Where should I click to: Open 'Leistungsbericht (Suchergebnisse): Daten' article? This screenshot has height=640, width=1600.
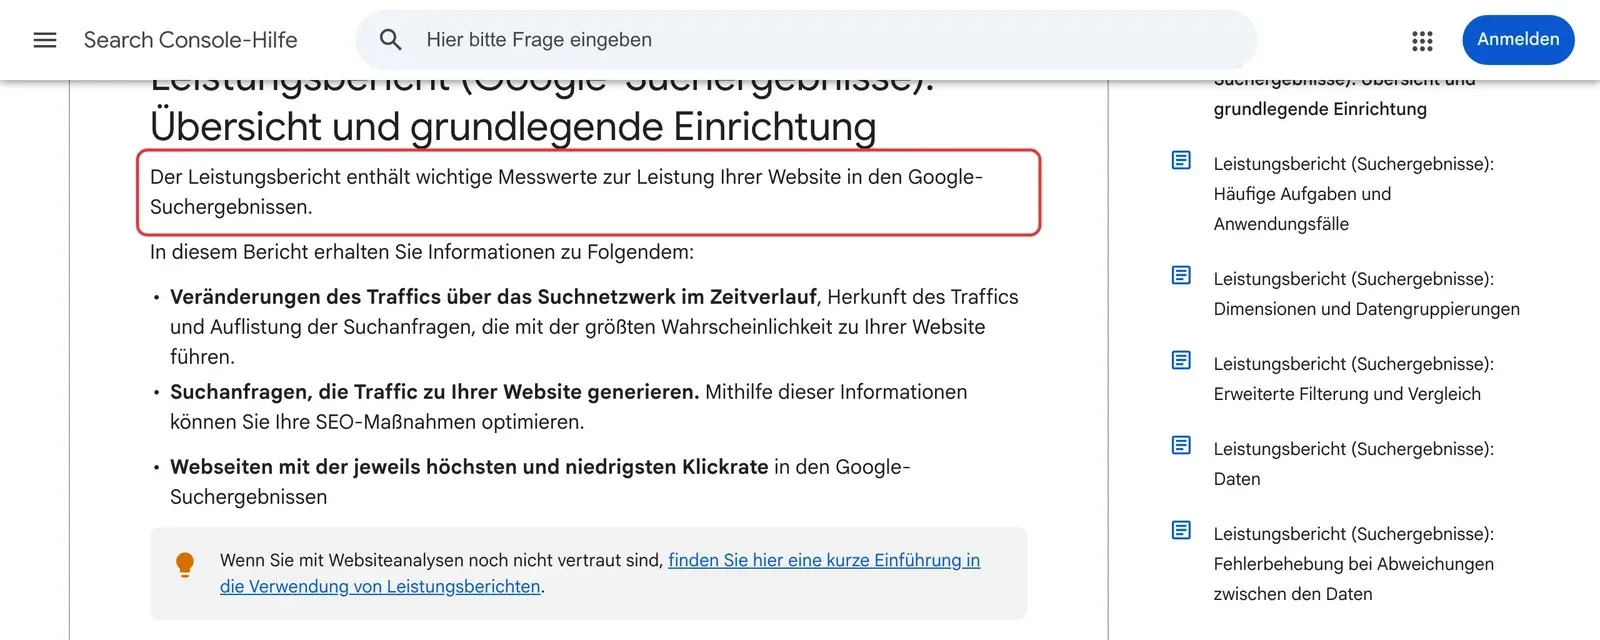(x=1354, y=464)
